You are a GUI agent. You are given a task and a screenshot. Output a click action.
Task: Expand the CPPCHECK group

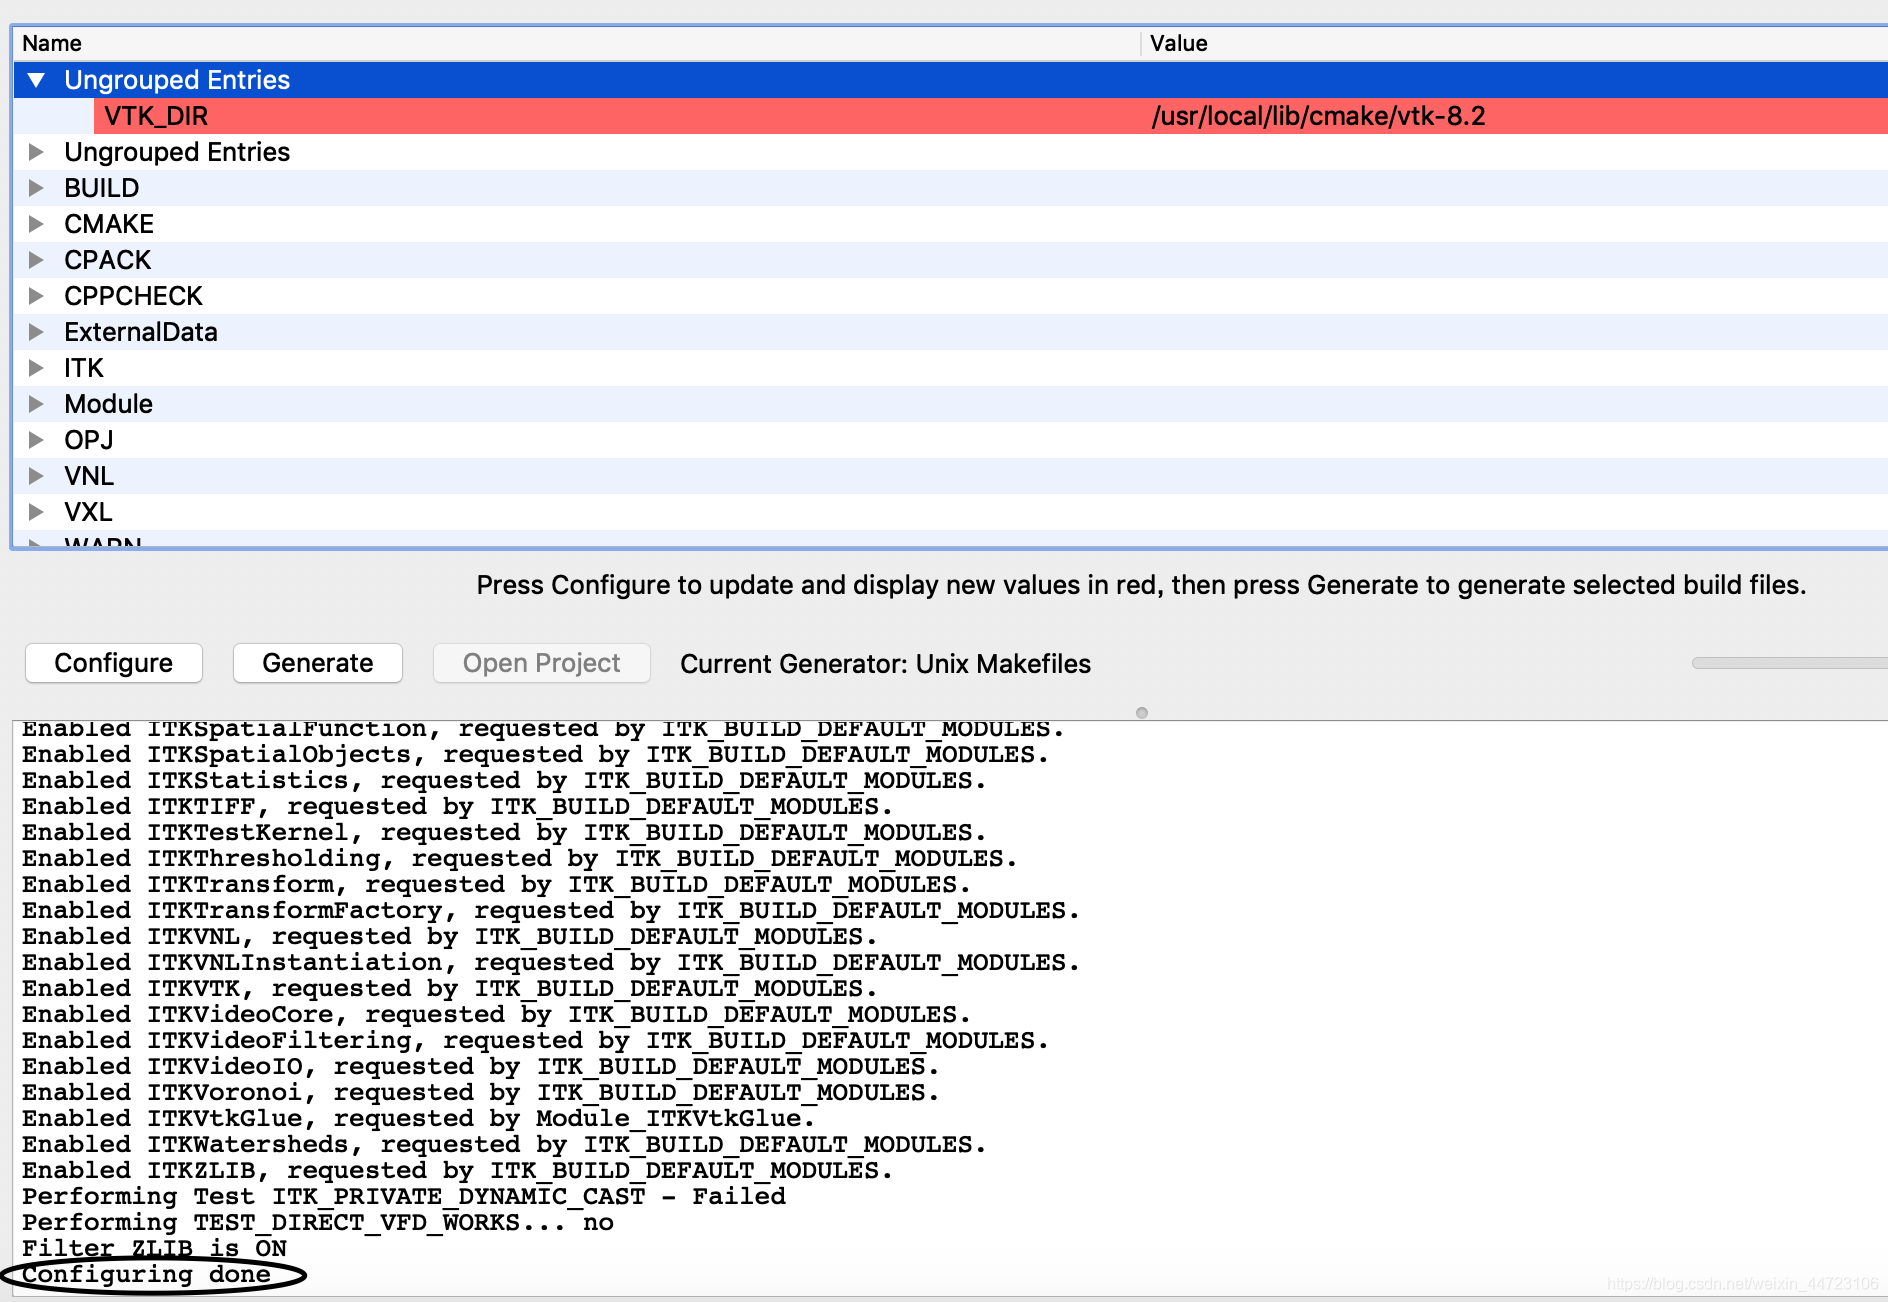(37, 296)
